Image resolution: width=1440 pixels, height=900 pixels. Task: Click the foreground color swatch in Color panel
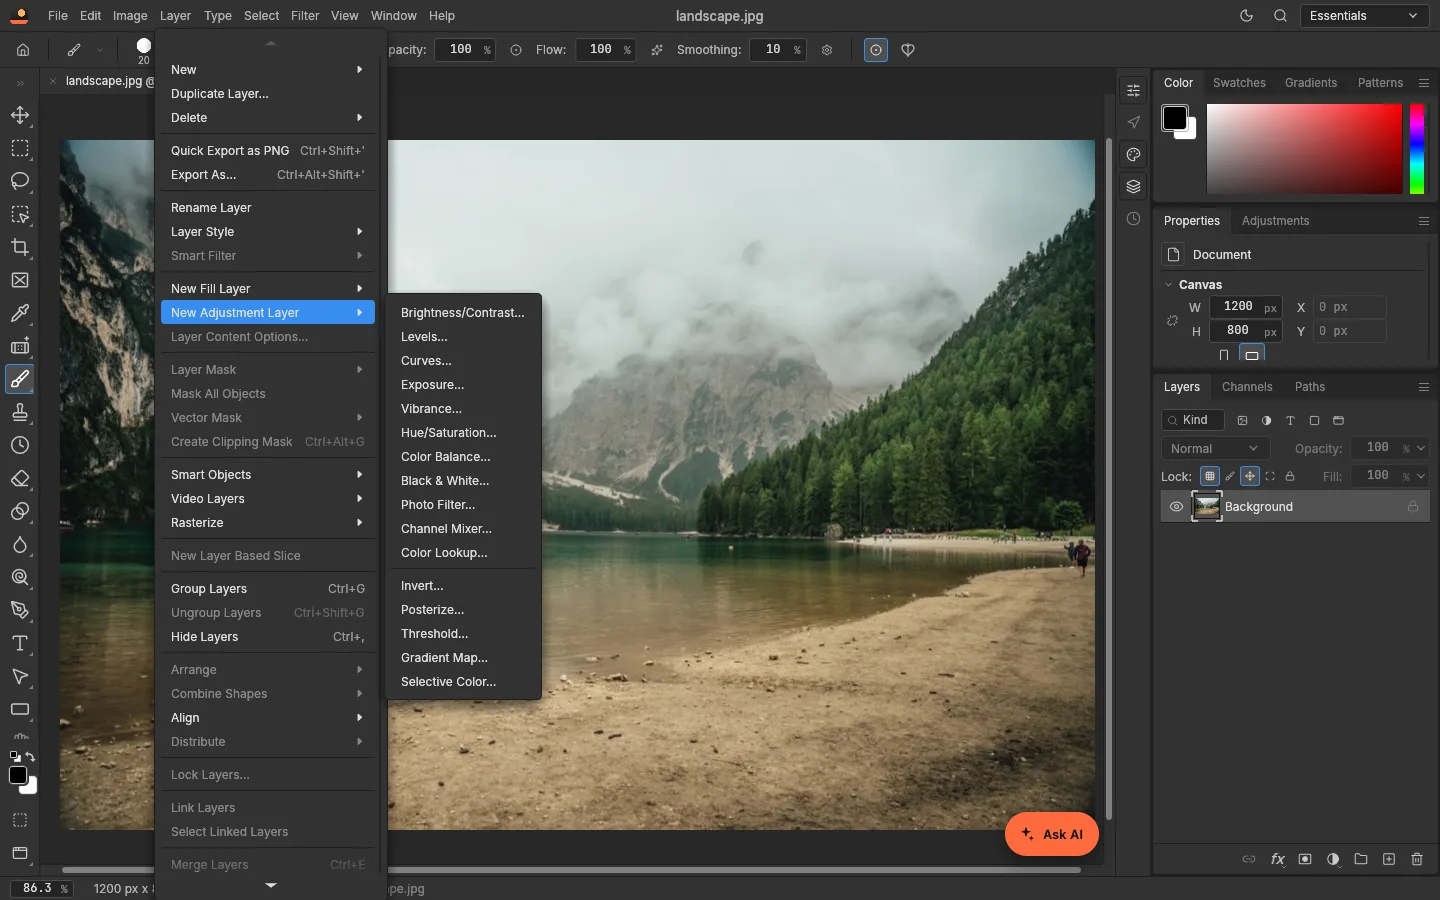pos(1174,118)
